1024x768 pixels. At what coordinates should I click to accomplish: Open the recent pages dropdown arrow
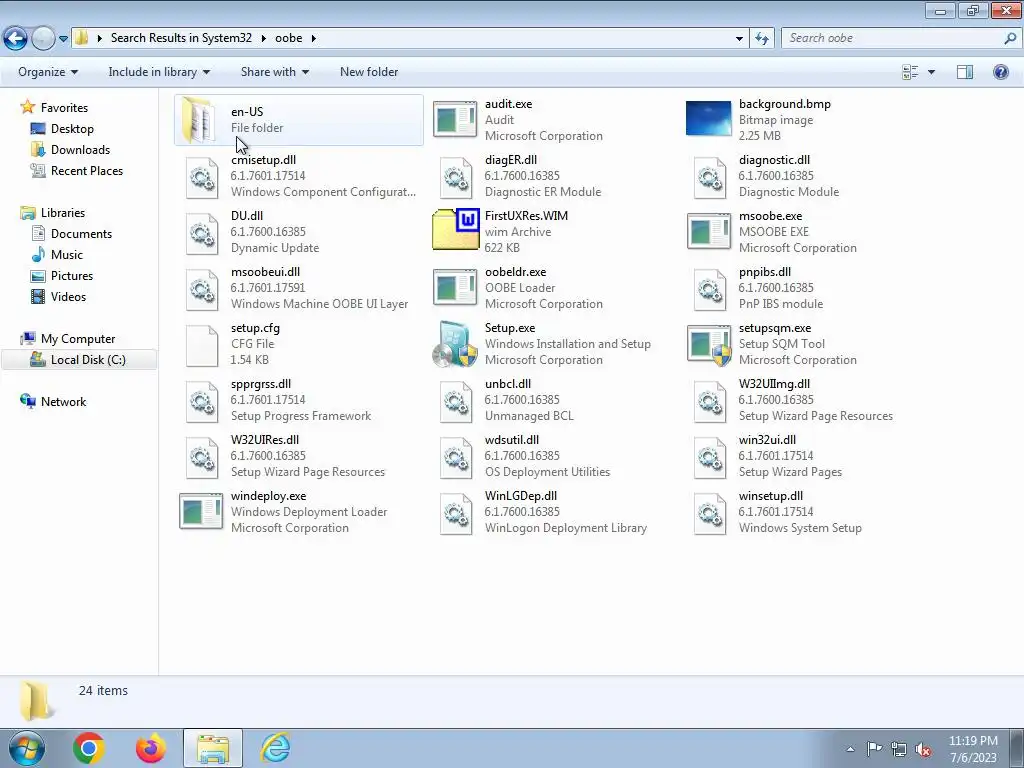pos(63,39)
